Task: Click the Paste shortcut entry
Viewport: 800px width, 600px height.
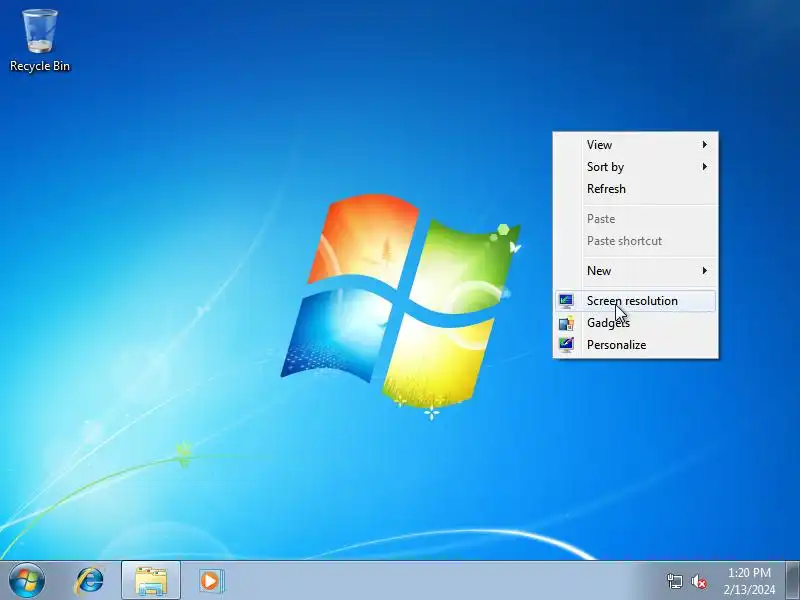Action: (636, 241)
